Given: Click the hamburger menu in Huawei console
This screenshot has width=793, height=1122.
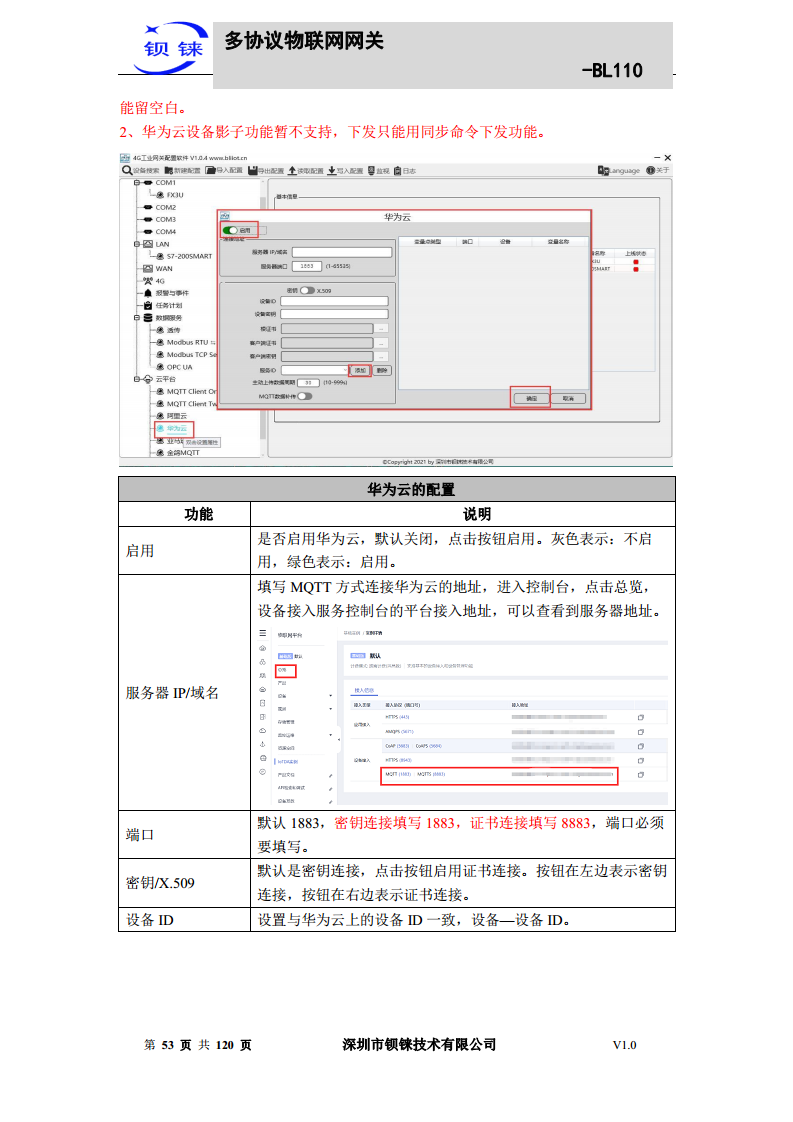Looking at the screenshot, I should [x=263, y=634].
